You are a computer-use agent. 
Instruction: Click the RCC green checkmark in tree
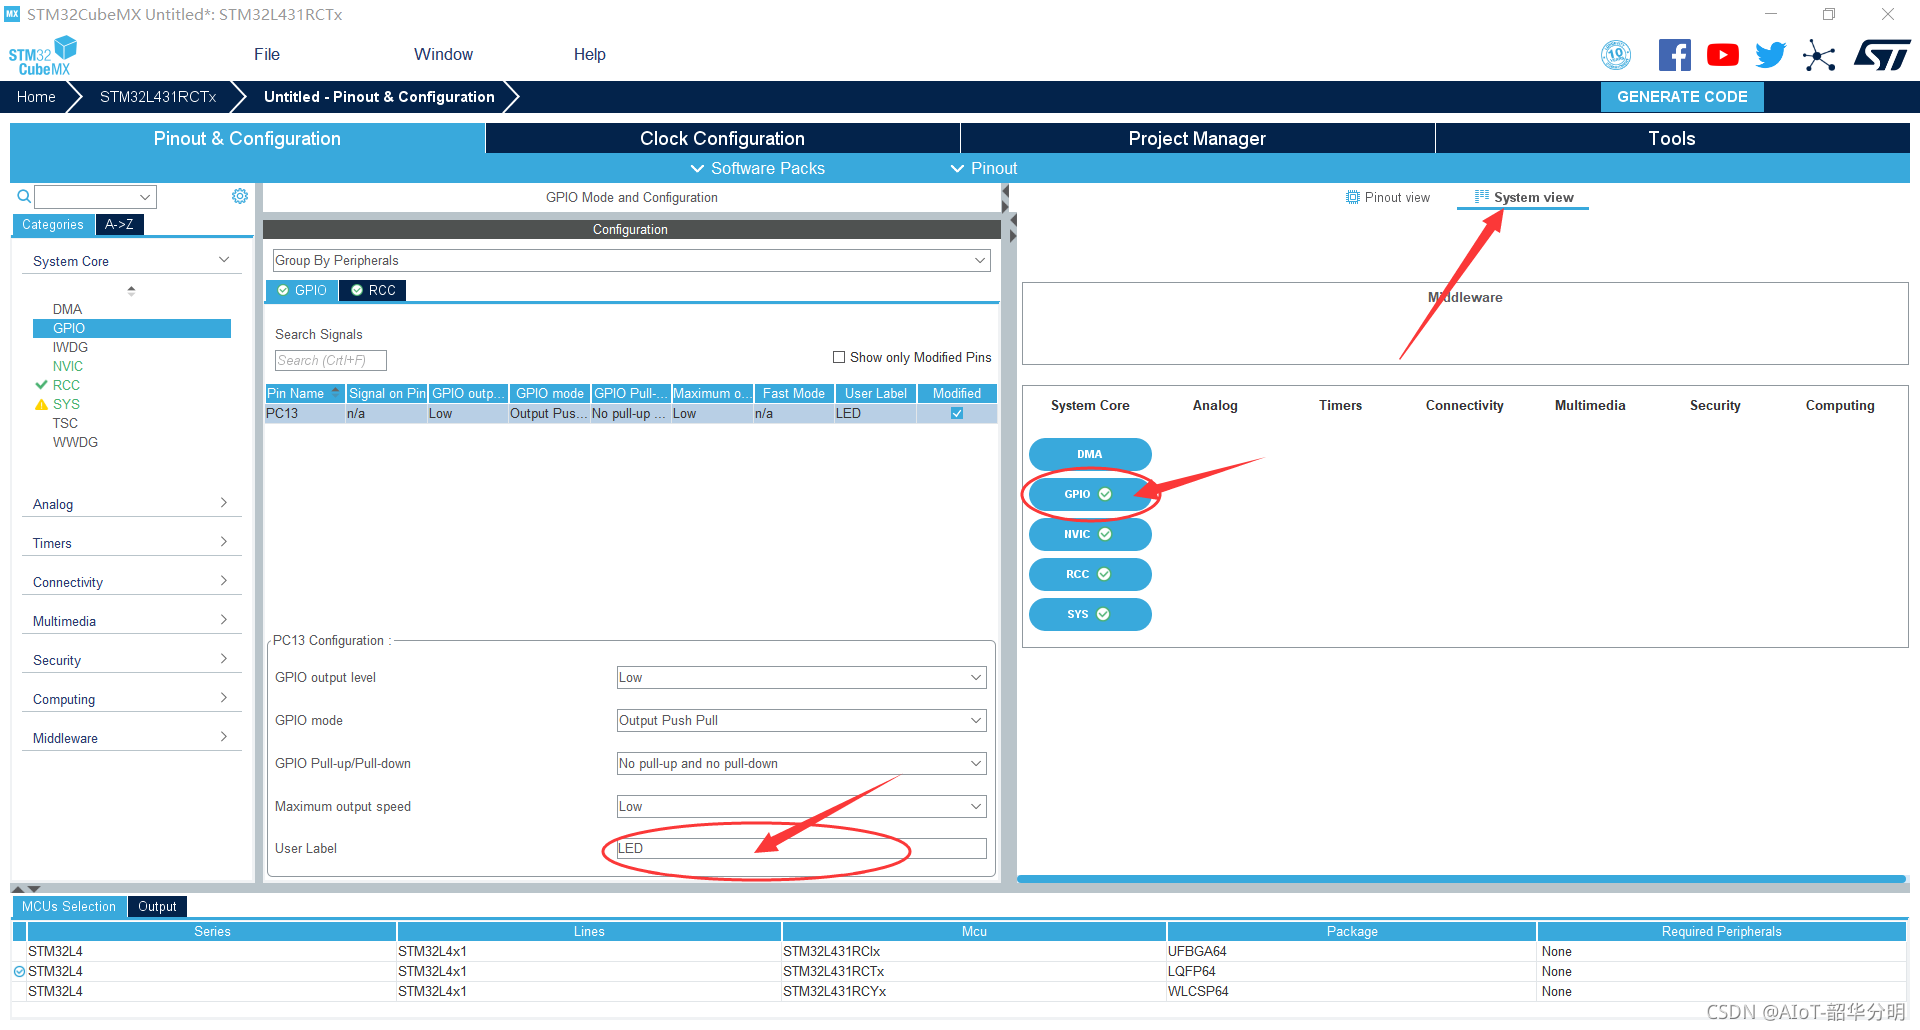coord(41,385)
